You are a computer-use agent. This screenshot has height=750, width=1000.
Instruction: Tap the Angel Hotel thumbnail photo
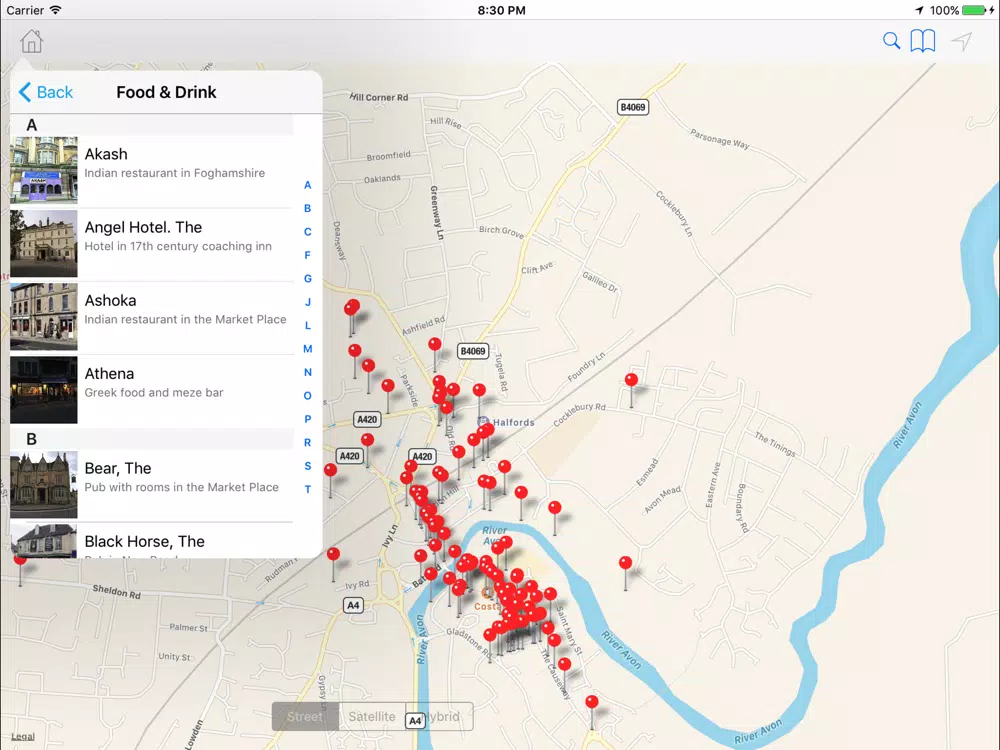(x=44, y=244)
